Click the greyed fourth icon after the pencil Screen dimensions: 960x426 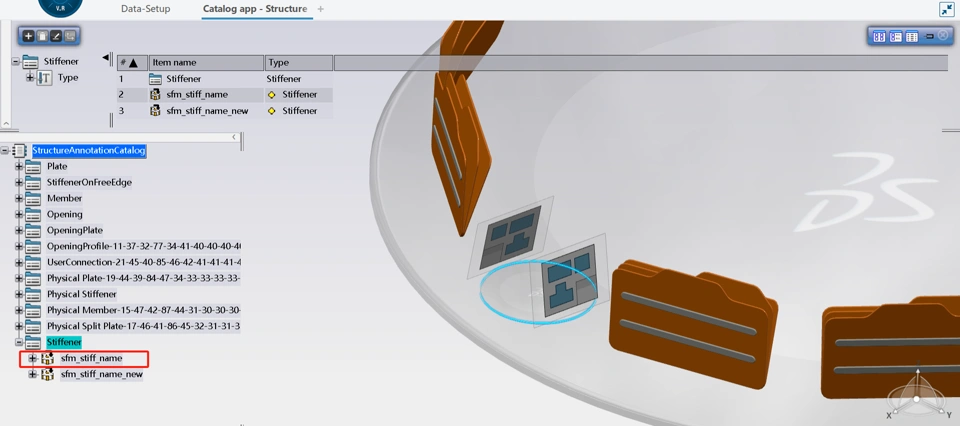coord(69,36)
